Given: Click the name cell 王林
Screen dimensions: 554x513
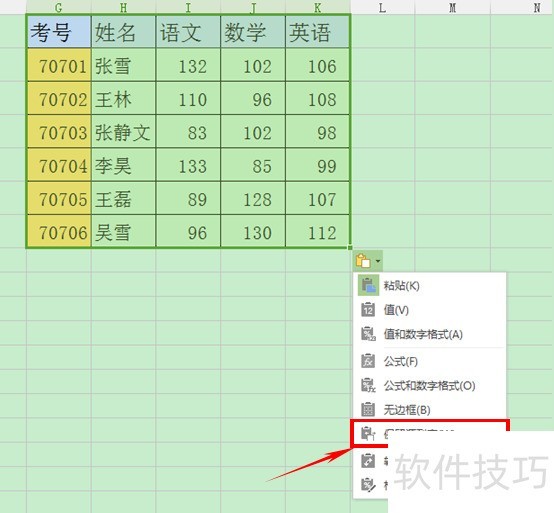Looking at the screenshot, I should (123, 98).
